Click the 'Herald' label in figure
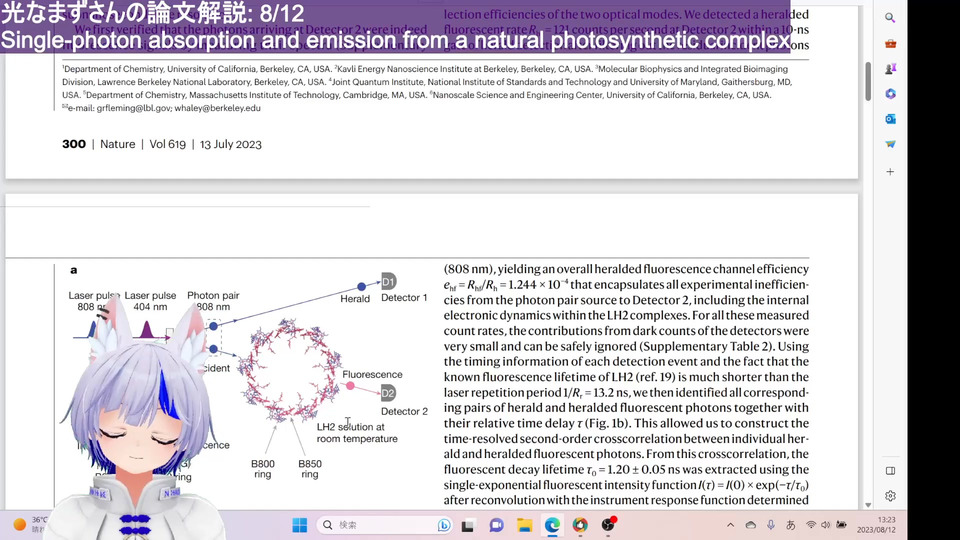Screen dimensions: 960x540 click(x=355, y=299)
